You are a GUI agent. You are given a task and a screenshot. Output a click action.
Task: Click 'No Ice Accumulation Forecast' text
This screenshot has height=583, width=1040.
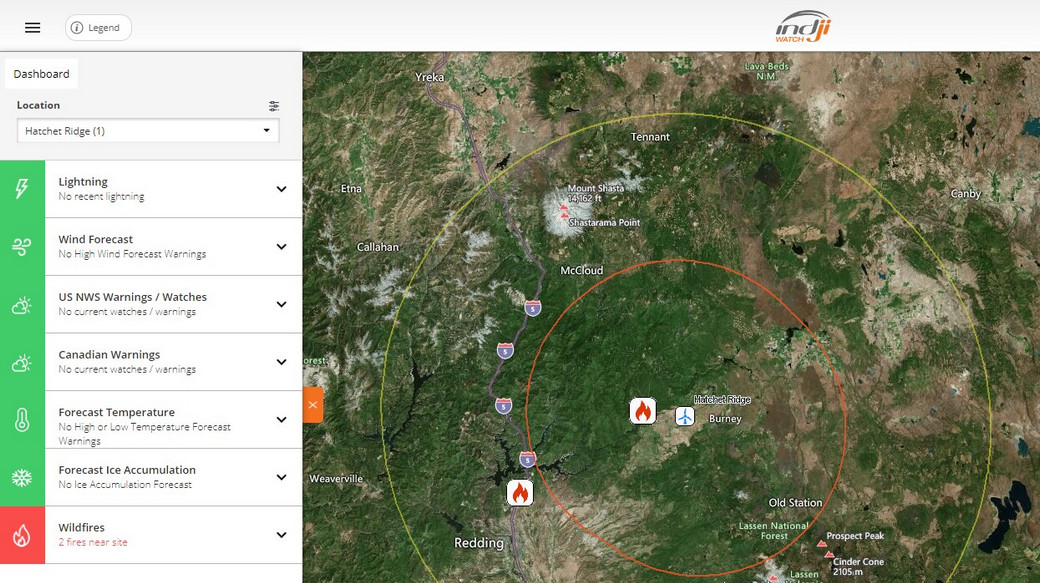click(125, 485)
